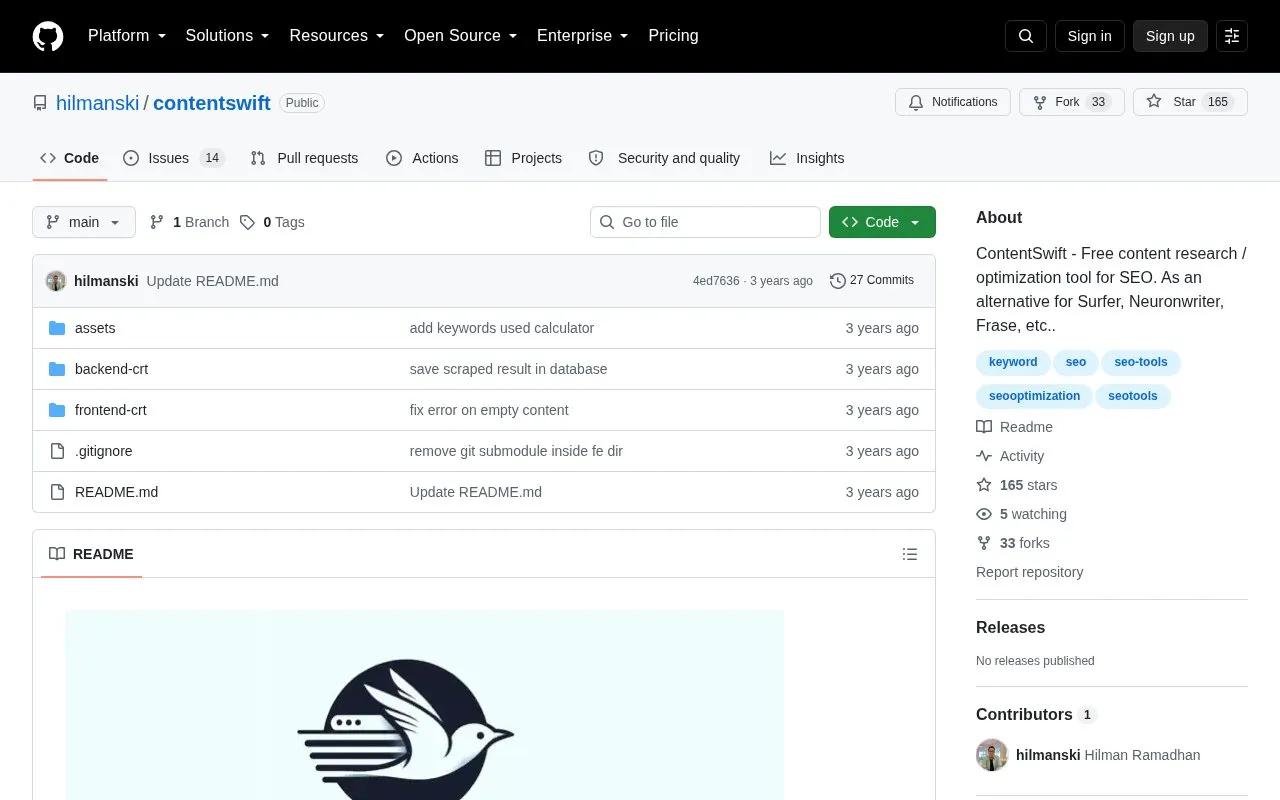Open the .gitignore file

(103, 451)
